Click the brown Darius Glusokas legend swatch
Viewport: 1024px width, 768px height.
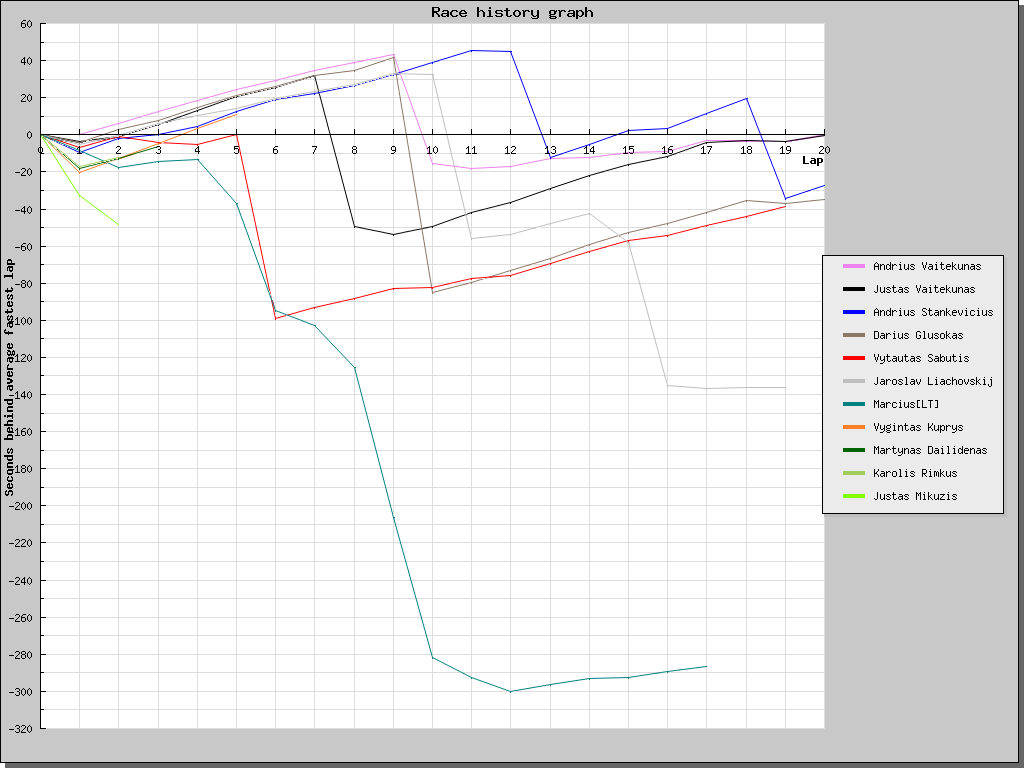854,335
